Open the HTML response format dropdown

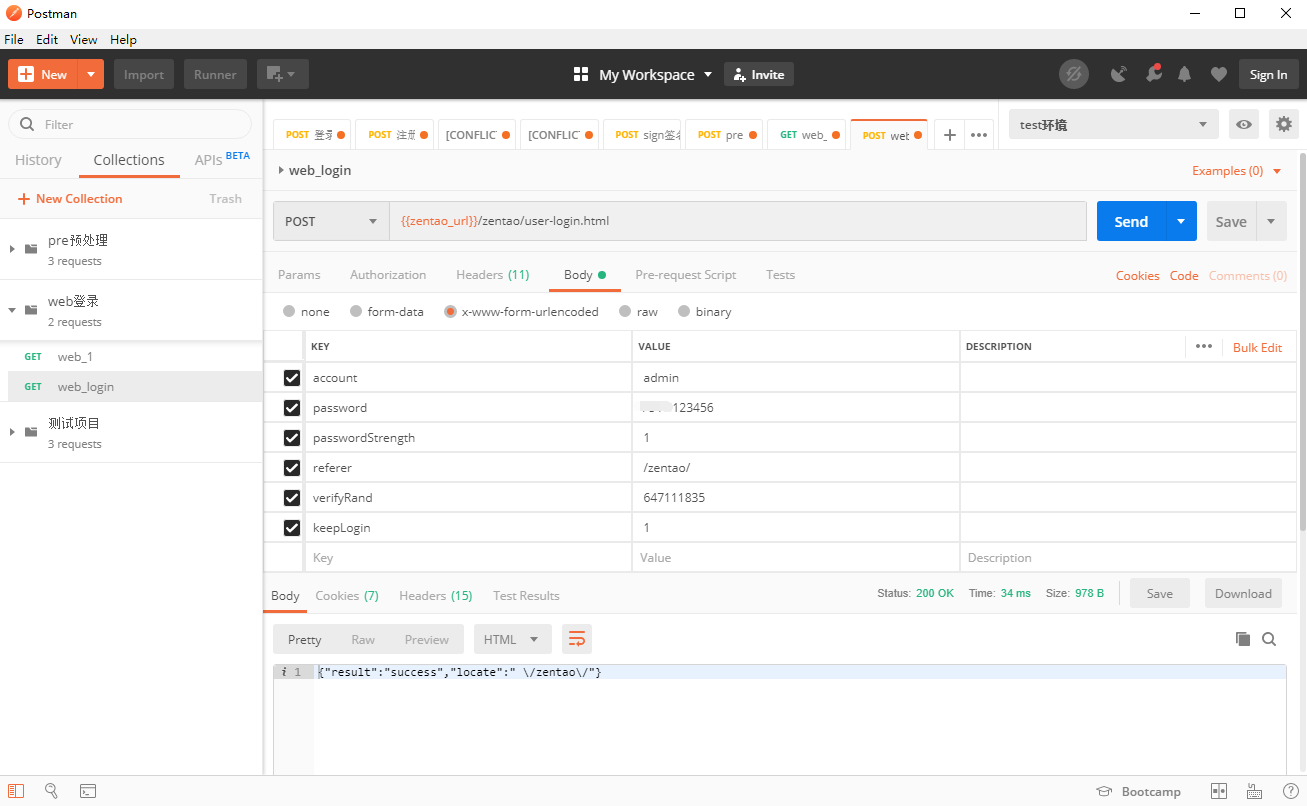point(512,639)
